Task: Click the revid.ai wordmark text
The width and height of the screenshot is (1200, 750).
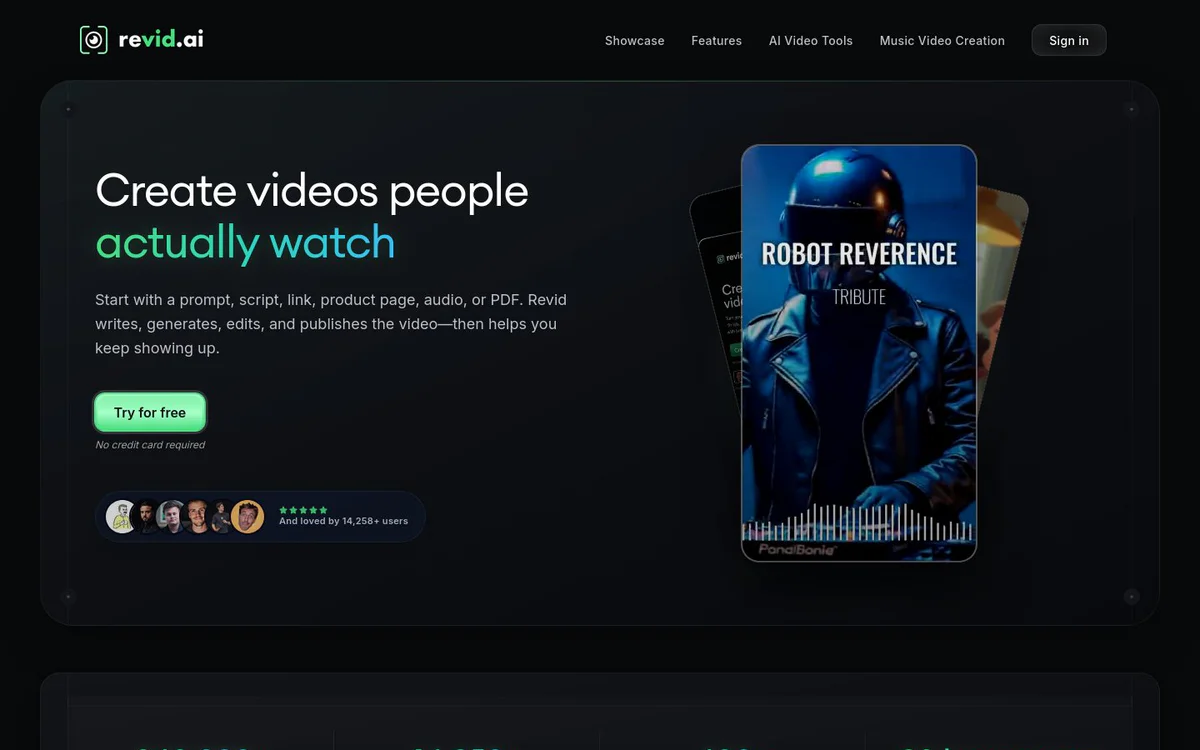Action: [x=161, y=40]
